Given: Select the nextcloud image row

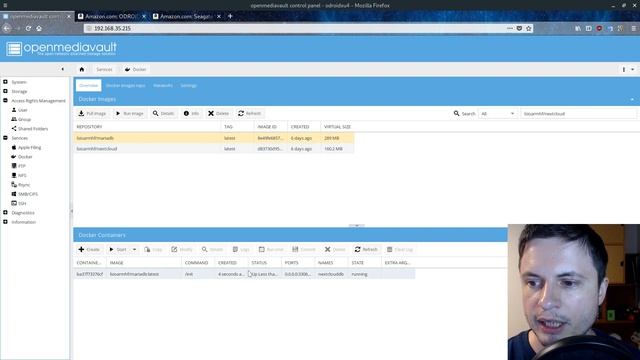Looking at the screenshot, I should (x=214, y=149).
